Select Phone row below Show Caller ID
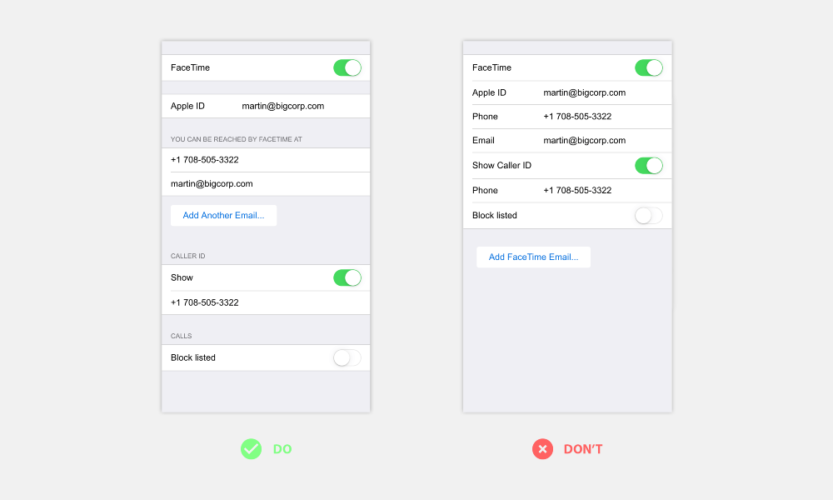Viewport: 833px width, 500px height. [x=567, y=190]
